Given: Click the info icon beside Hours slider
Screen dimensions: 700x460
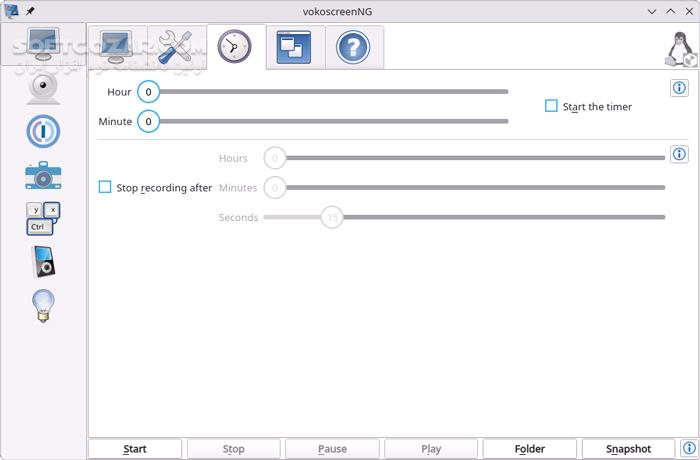Looking at the screenshot, I should pyautogui.click(x=679, y=154).
